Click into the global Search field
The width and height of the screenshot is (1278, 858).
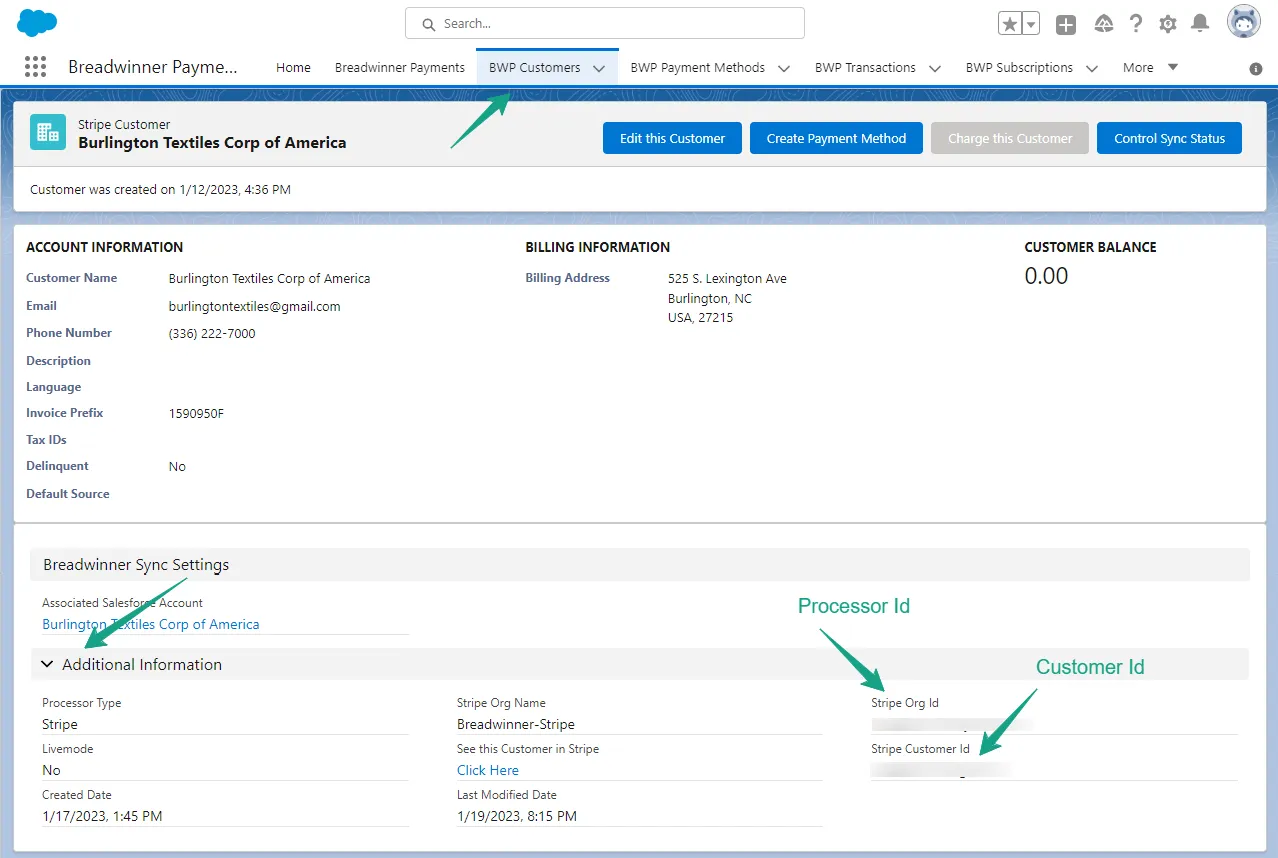(x=605, y=23)
